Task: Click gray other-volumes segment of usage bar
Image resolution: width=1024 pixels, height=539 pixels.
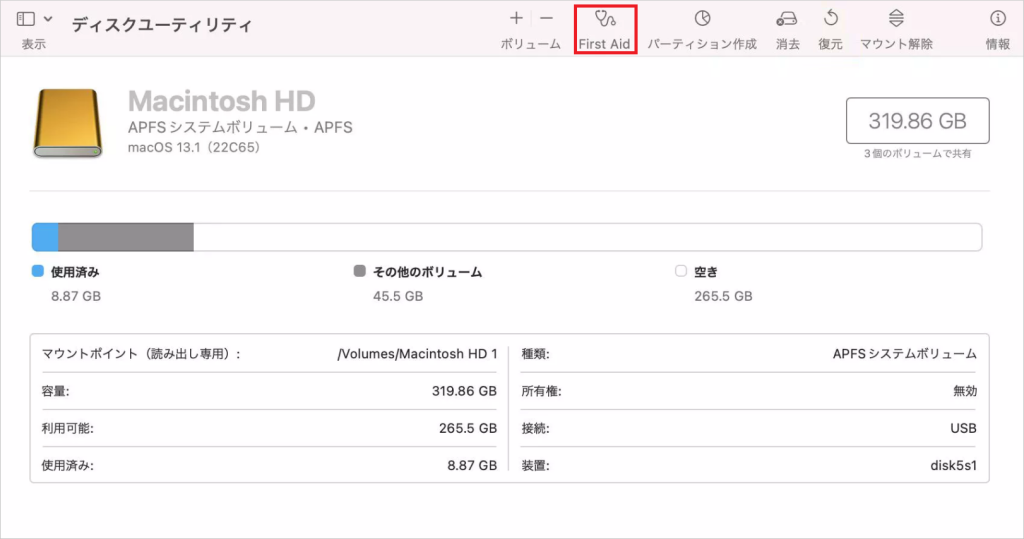Action: (x=126, y=237)
